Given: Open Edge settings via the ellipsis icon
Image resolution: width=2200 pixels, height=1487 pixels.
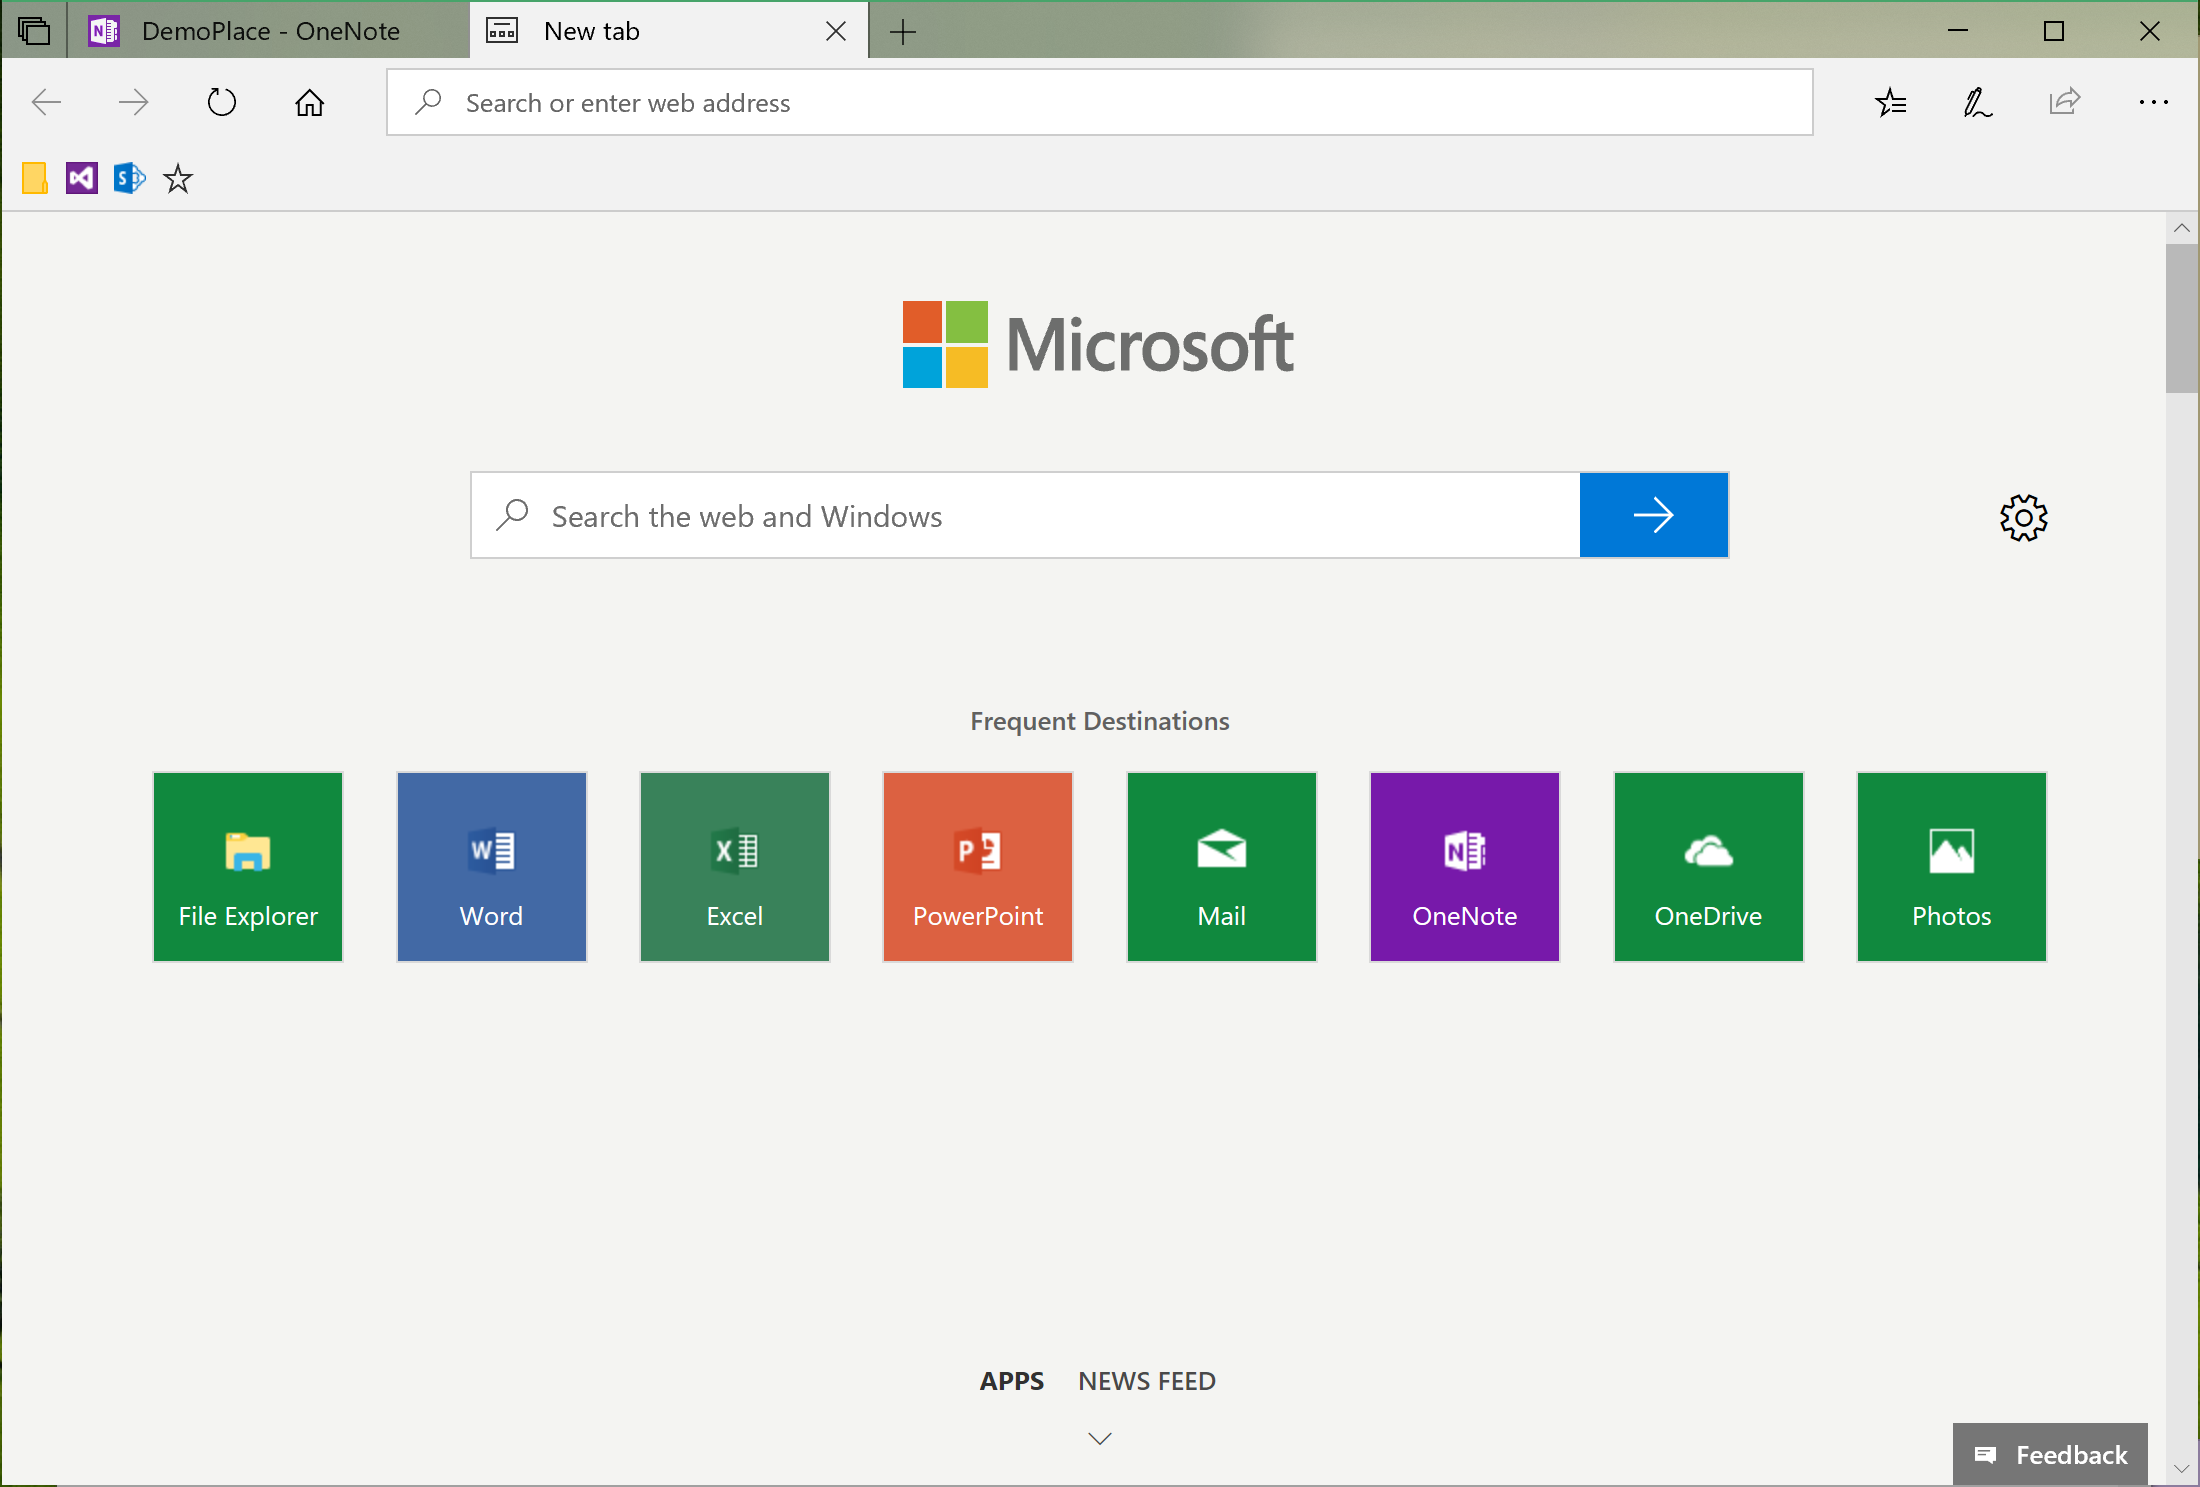Looking at the screenshot, I should (2152, 101).
